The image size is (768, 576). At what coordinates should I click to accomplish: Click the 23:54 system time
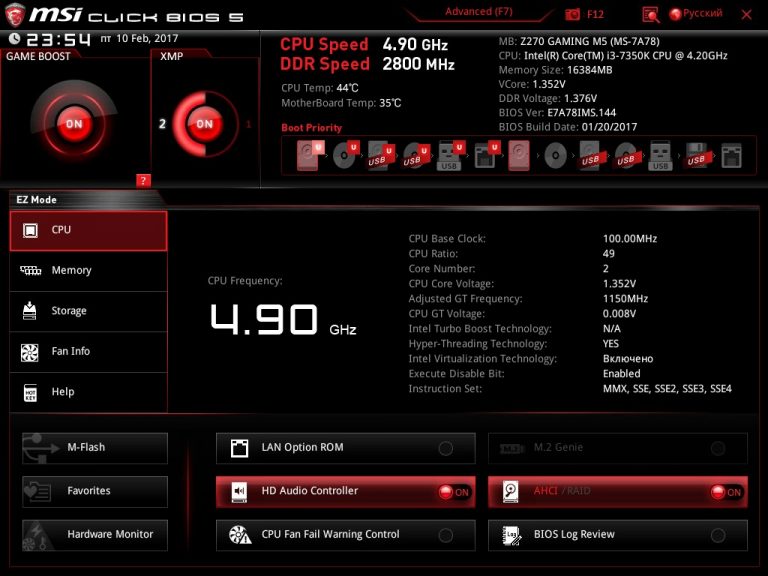[58, 39]
